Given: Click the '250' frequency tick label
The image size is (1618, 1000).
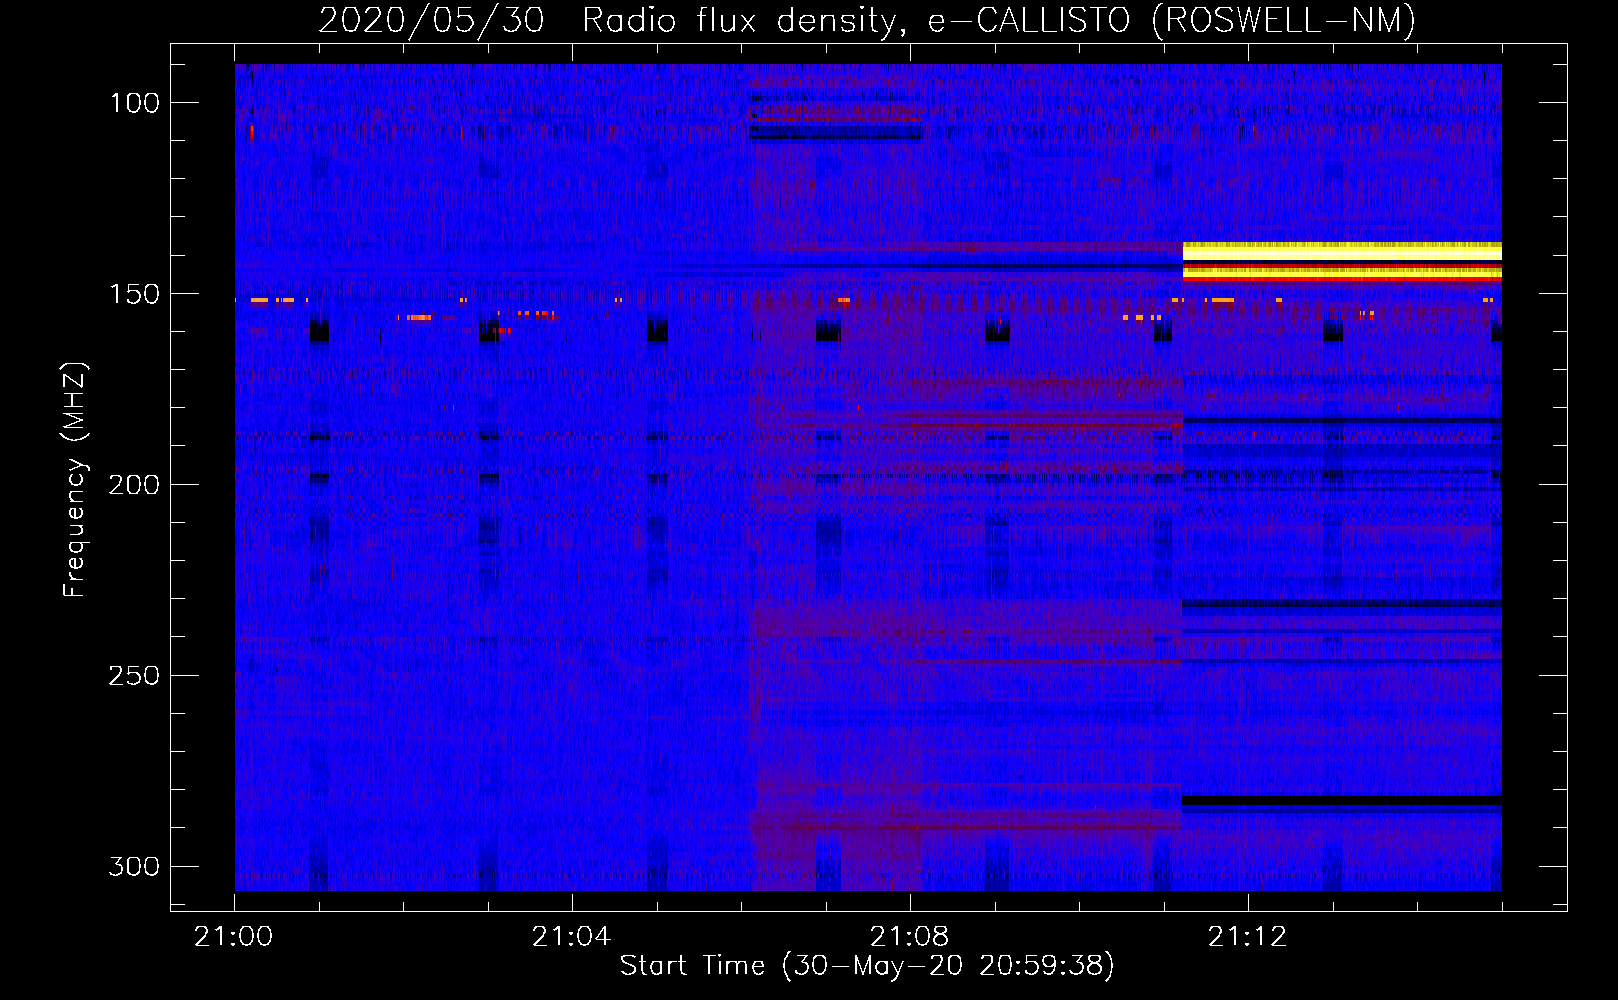Looking at the screenshot, I should [x=135, y=676].
